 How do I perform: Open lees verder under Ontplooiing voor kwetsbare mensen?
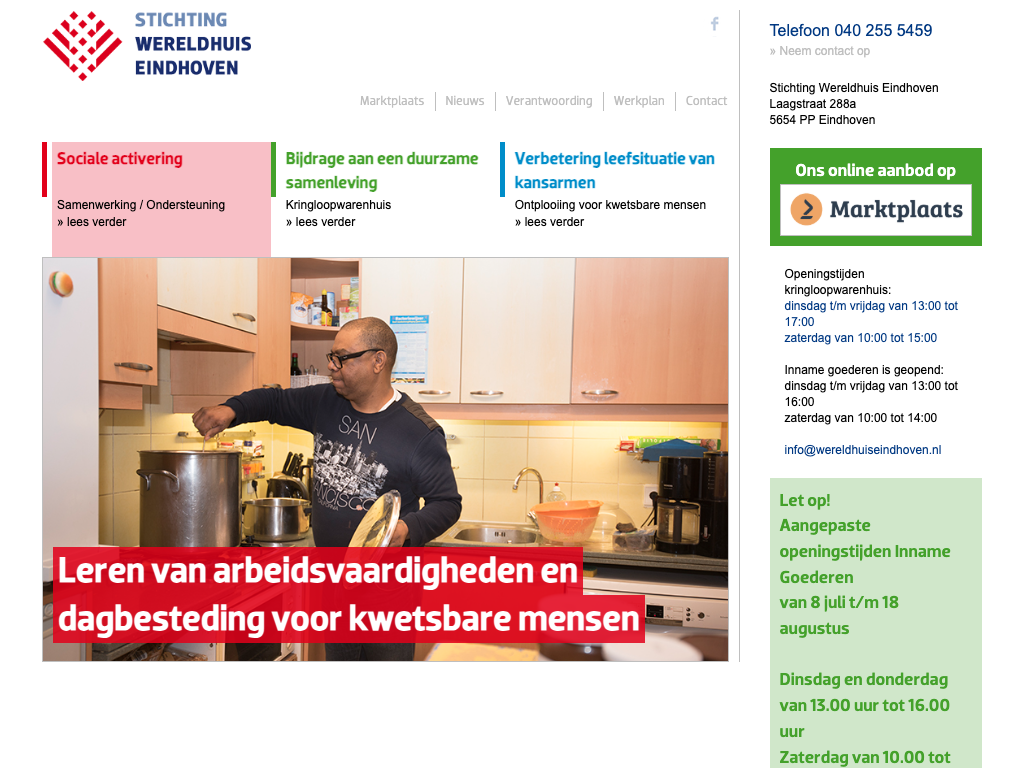click(549, 222)
